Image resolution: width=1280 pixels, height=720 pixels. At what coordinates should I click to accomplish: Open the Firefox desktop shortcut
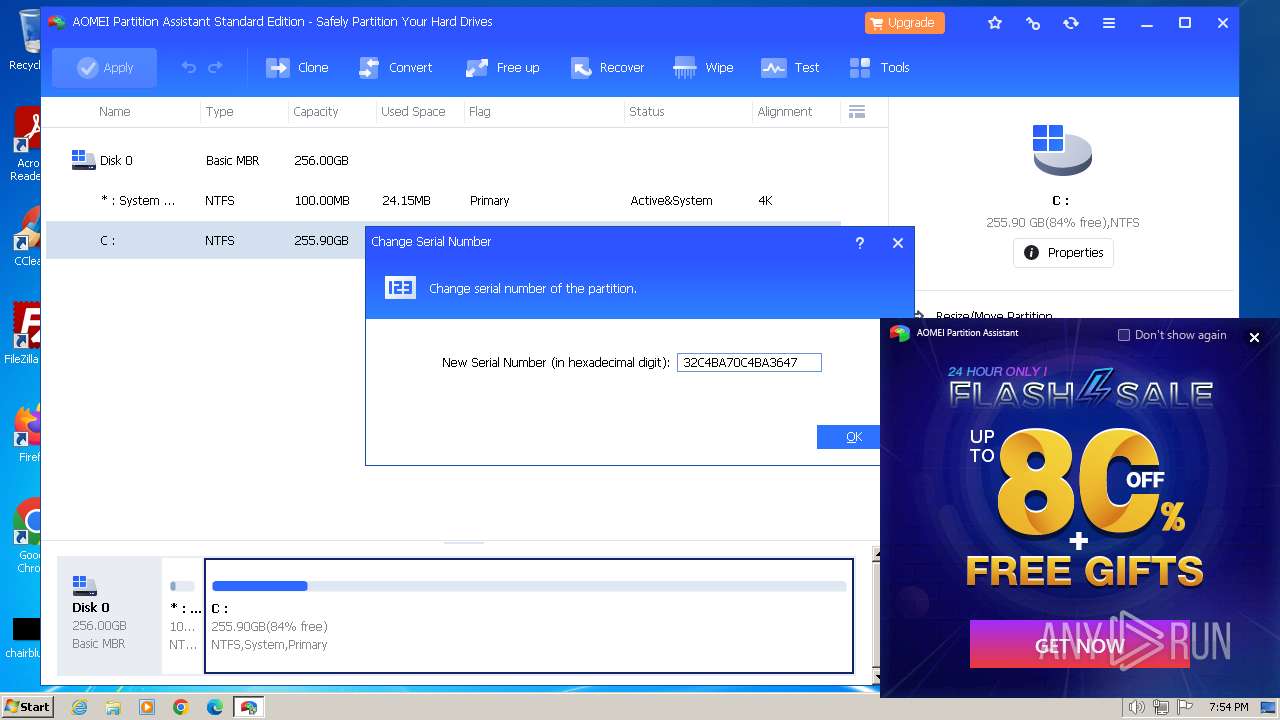tap(27, 432)
